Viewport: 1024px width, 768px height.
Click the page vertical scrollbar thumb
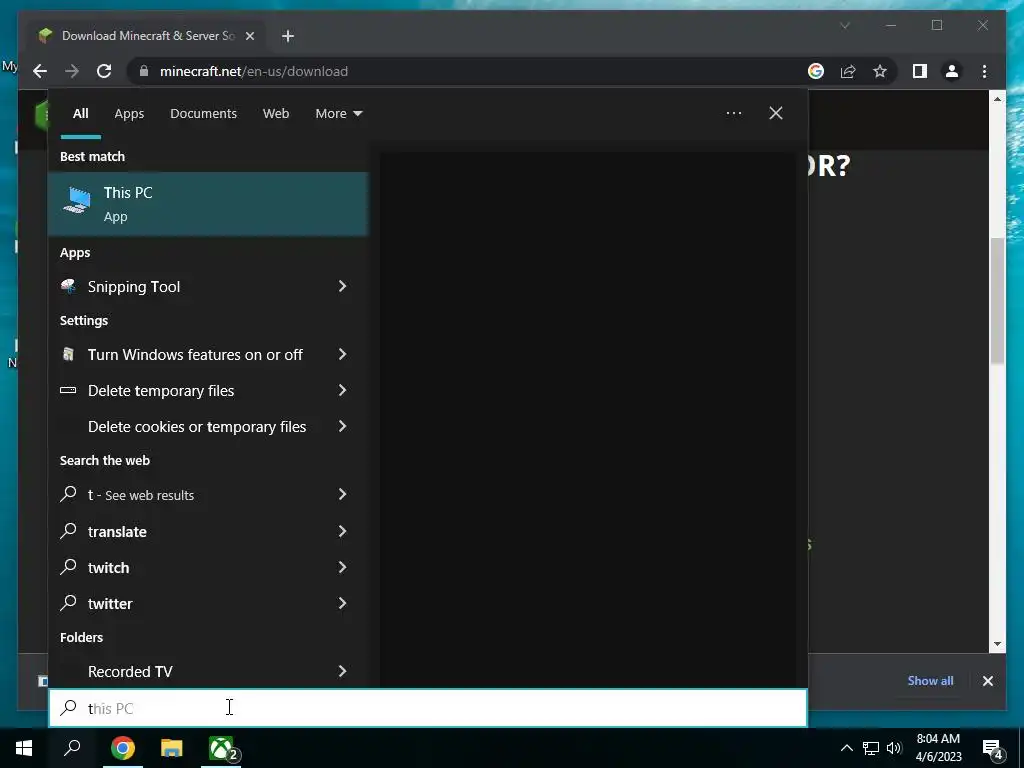point(997,300)
